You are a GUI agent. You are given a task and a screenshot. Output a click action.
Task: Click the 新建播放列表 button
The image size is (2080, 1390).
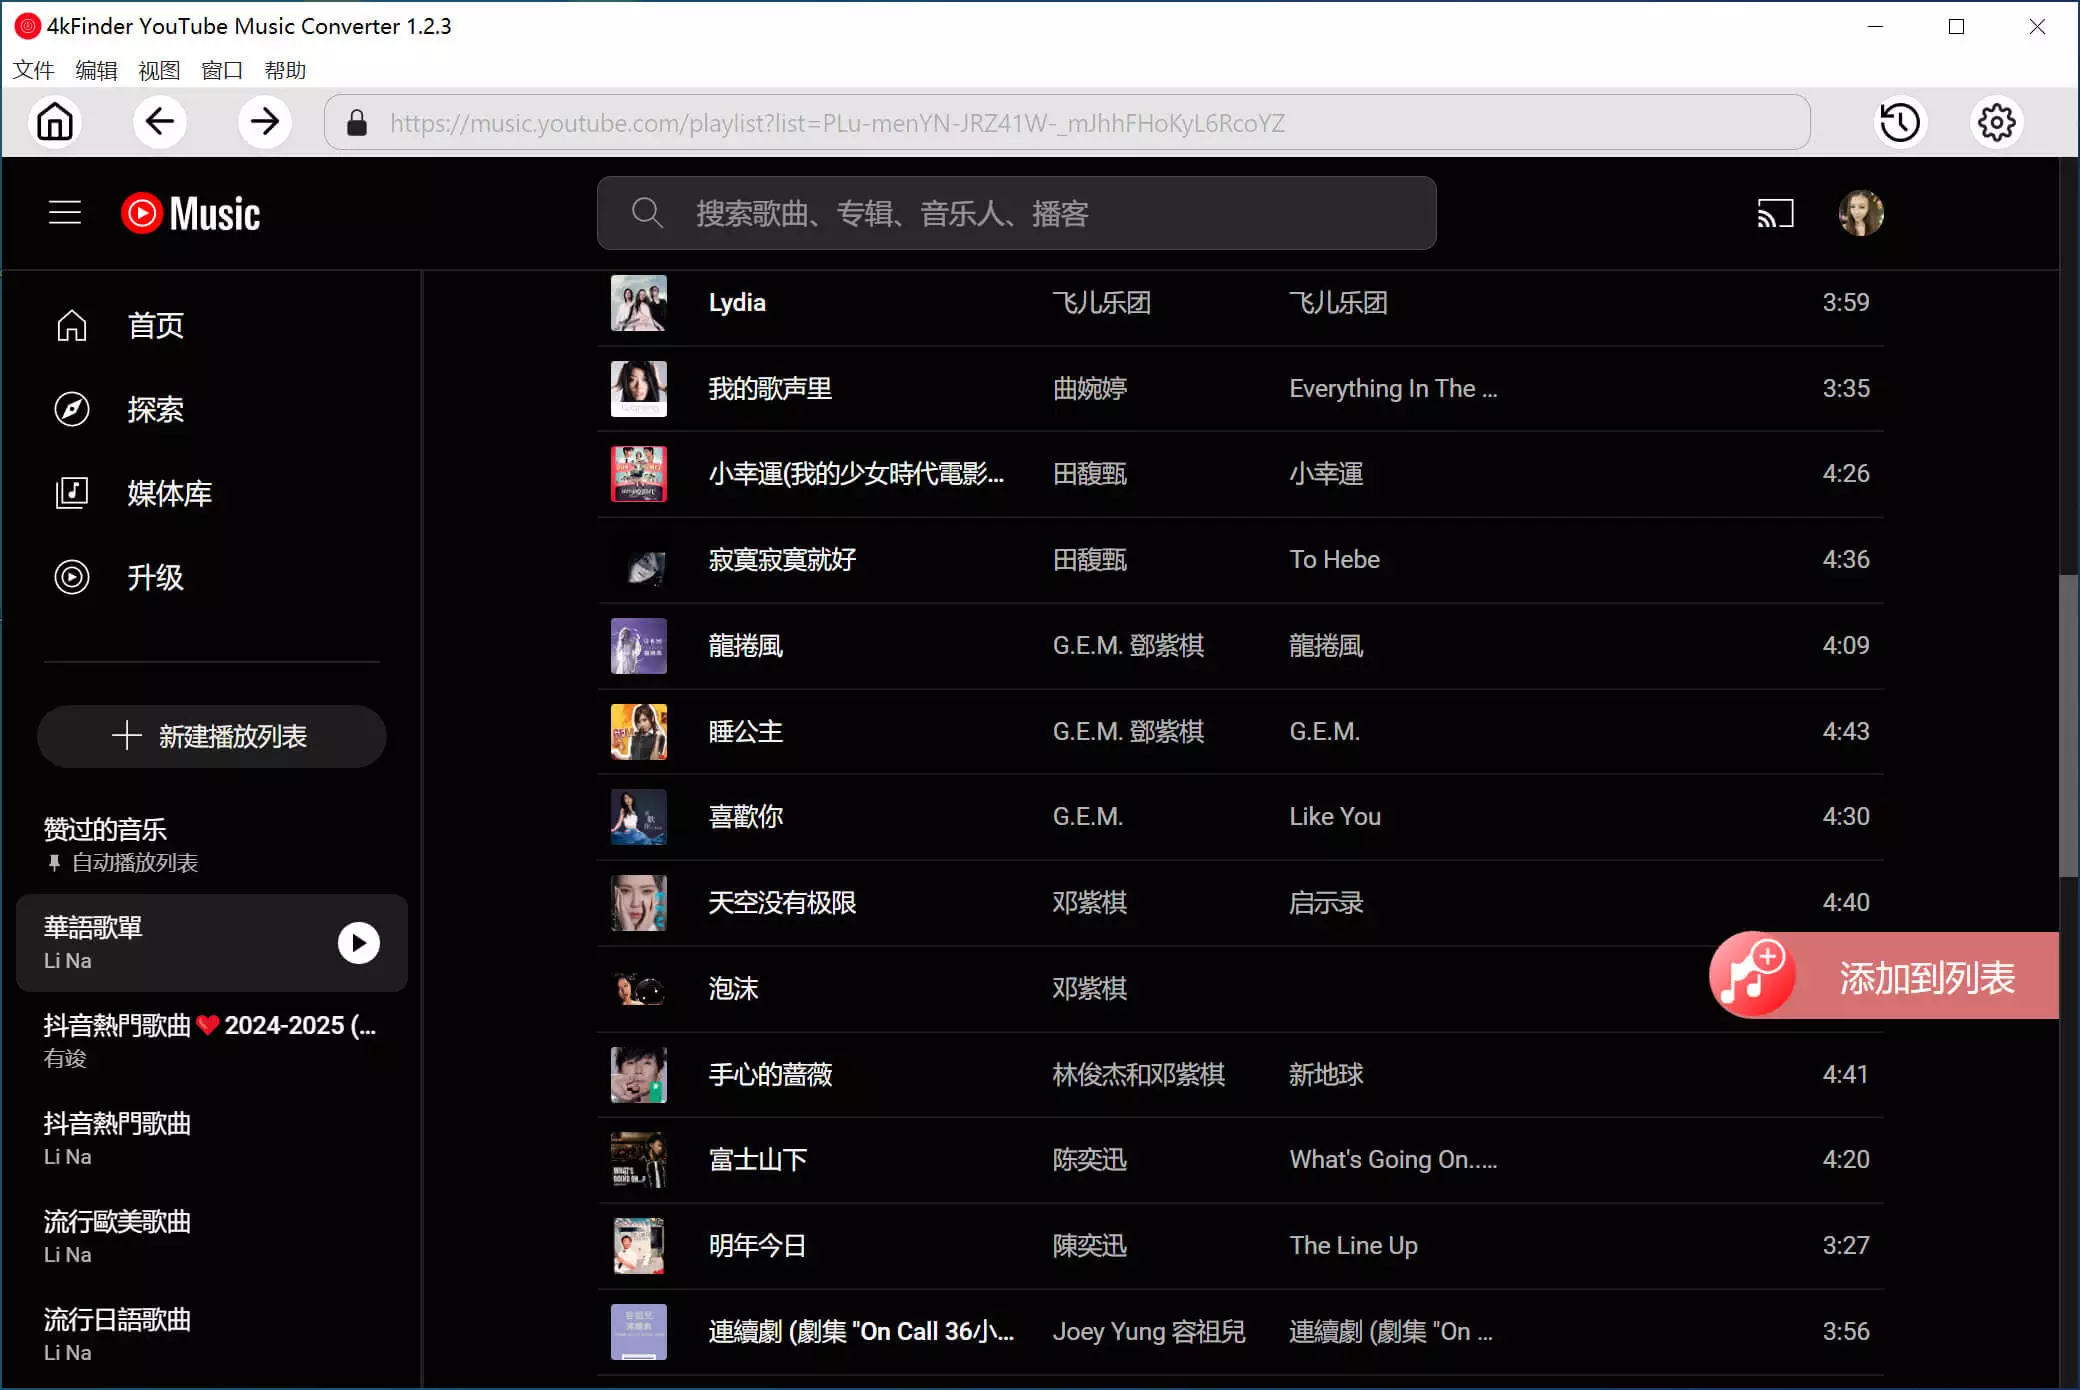pyautogui.click(x=211, y=736)
